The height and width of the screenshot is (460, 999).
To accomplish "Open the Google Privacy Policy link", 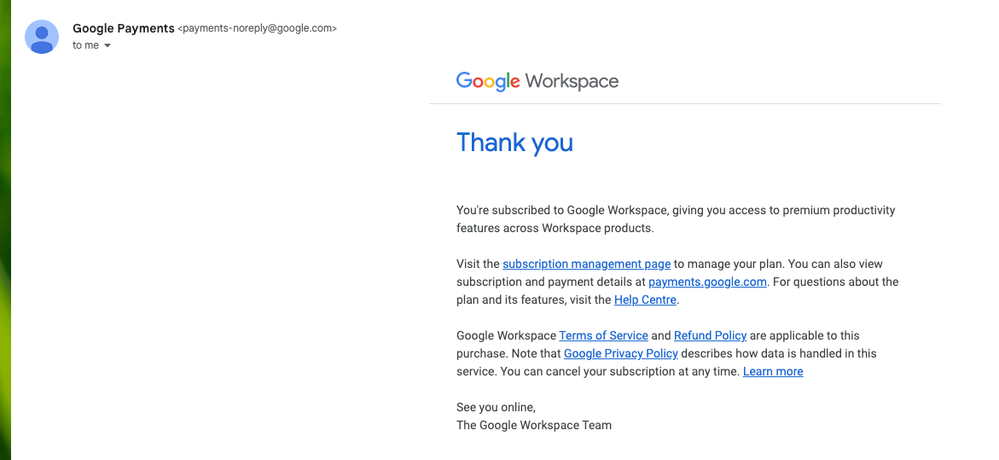I will point(621,353).
